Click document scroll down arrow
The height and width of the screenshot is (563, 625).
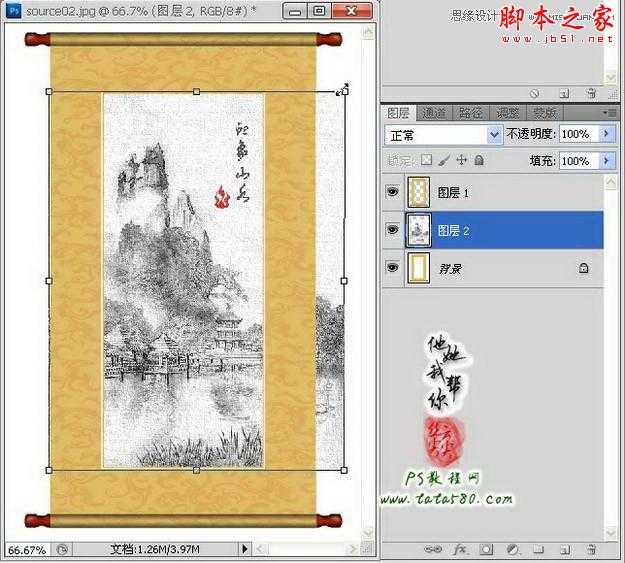pyautogui.click(x=368, y=532)
